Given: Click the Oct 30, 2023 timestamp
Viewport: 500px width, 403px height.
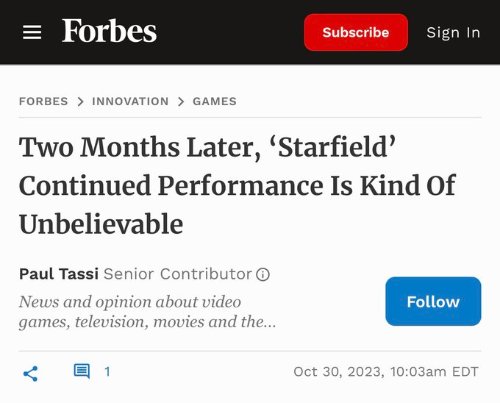Looking at the screenshot, I should tap(386, 372).
